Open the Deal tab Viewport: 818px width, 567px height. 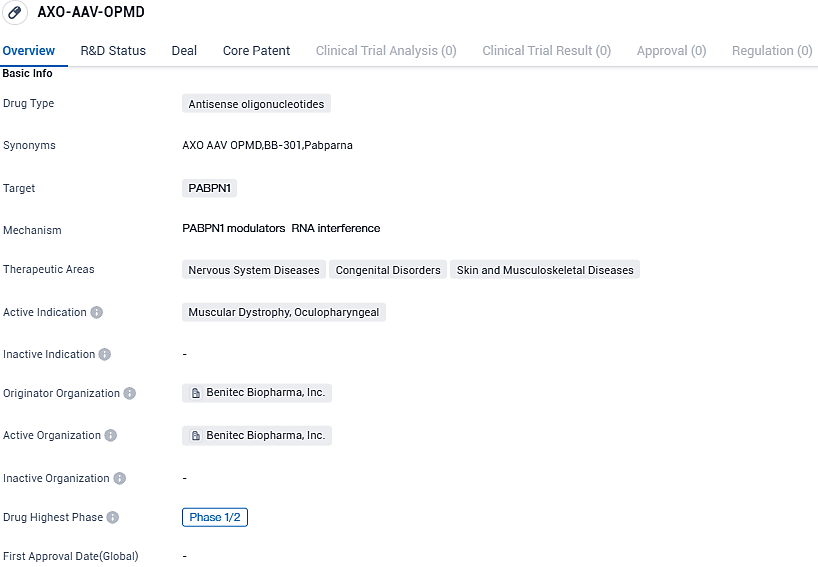point(184,50)
